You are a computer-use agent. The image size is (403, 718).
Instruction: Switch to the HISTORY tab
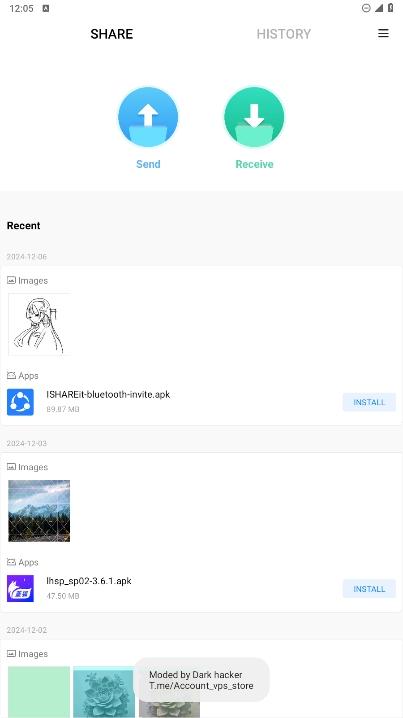[x=283, y=34]
